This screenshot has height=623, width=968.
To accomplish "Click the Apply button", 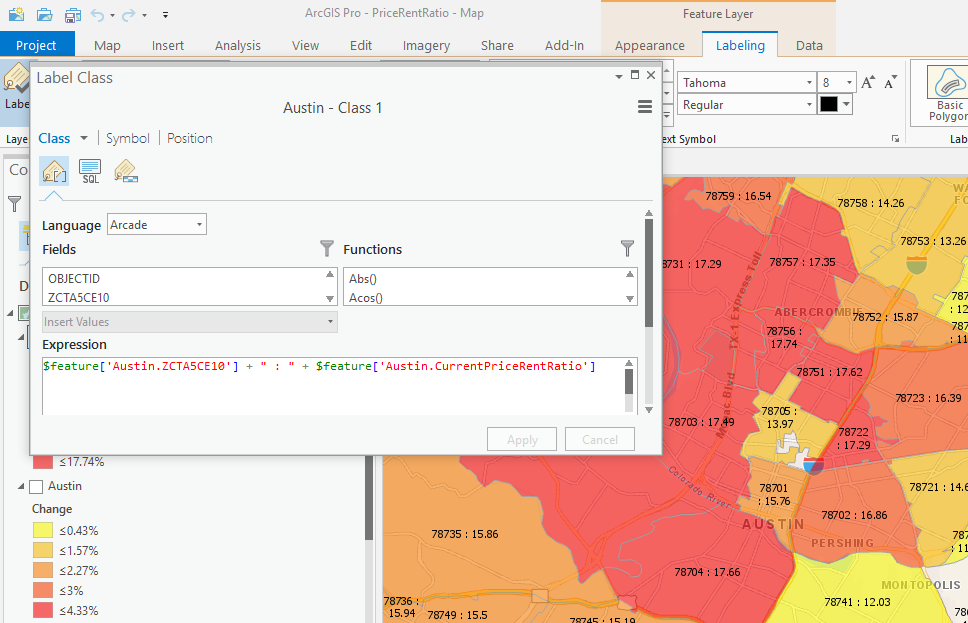I will (x=522, y=440).
